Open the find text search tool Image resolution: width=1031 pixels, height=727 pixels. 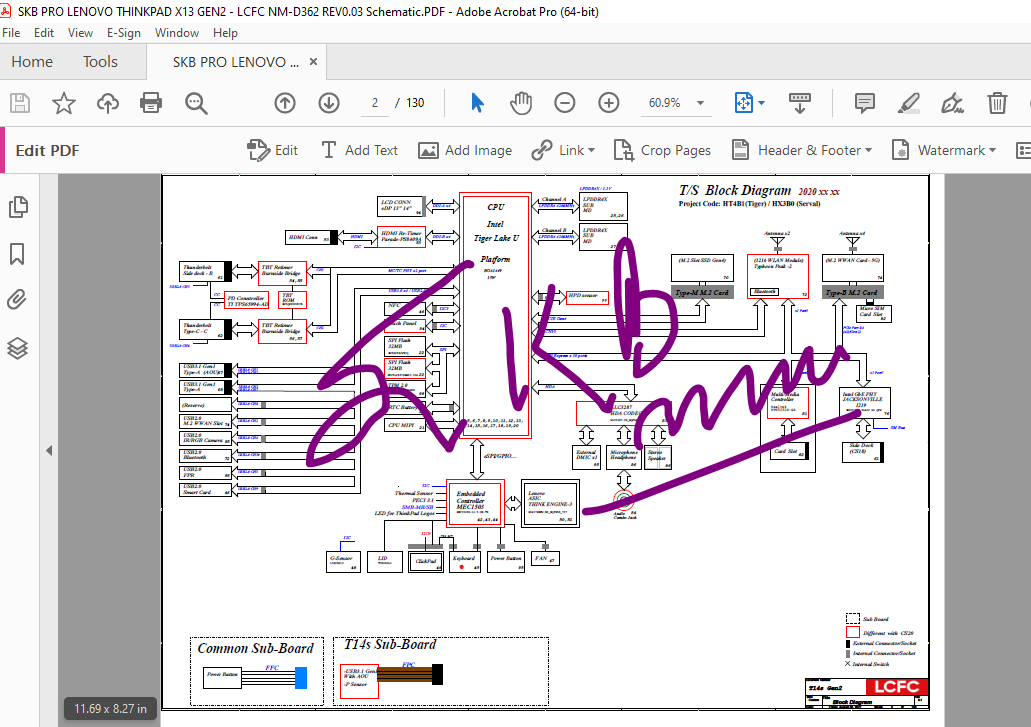pyautogui.click(x=196, y=103)
